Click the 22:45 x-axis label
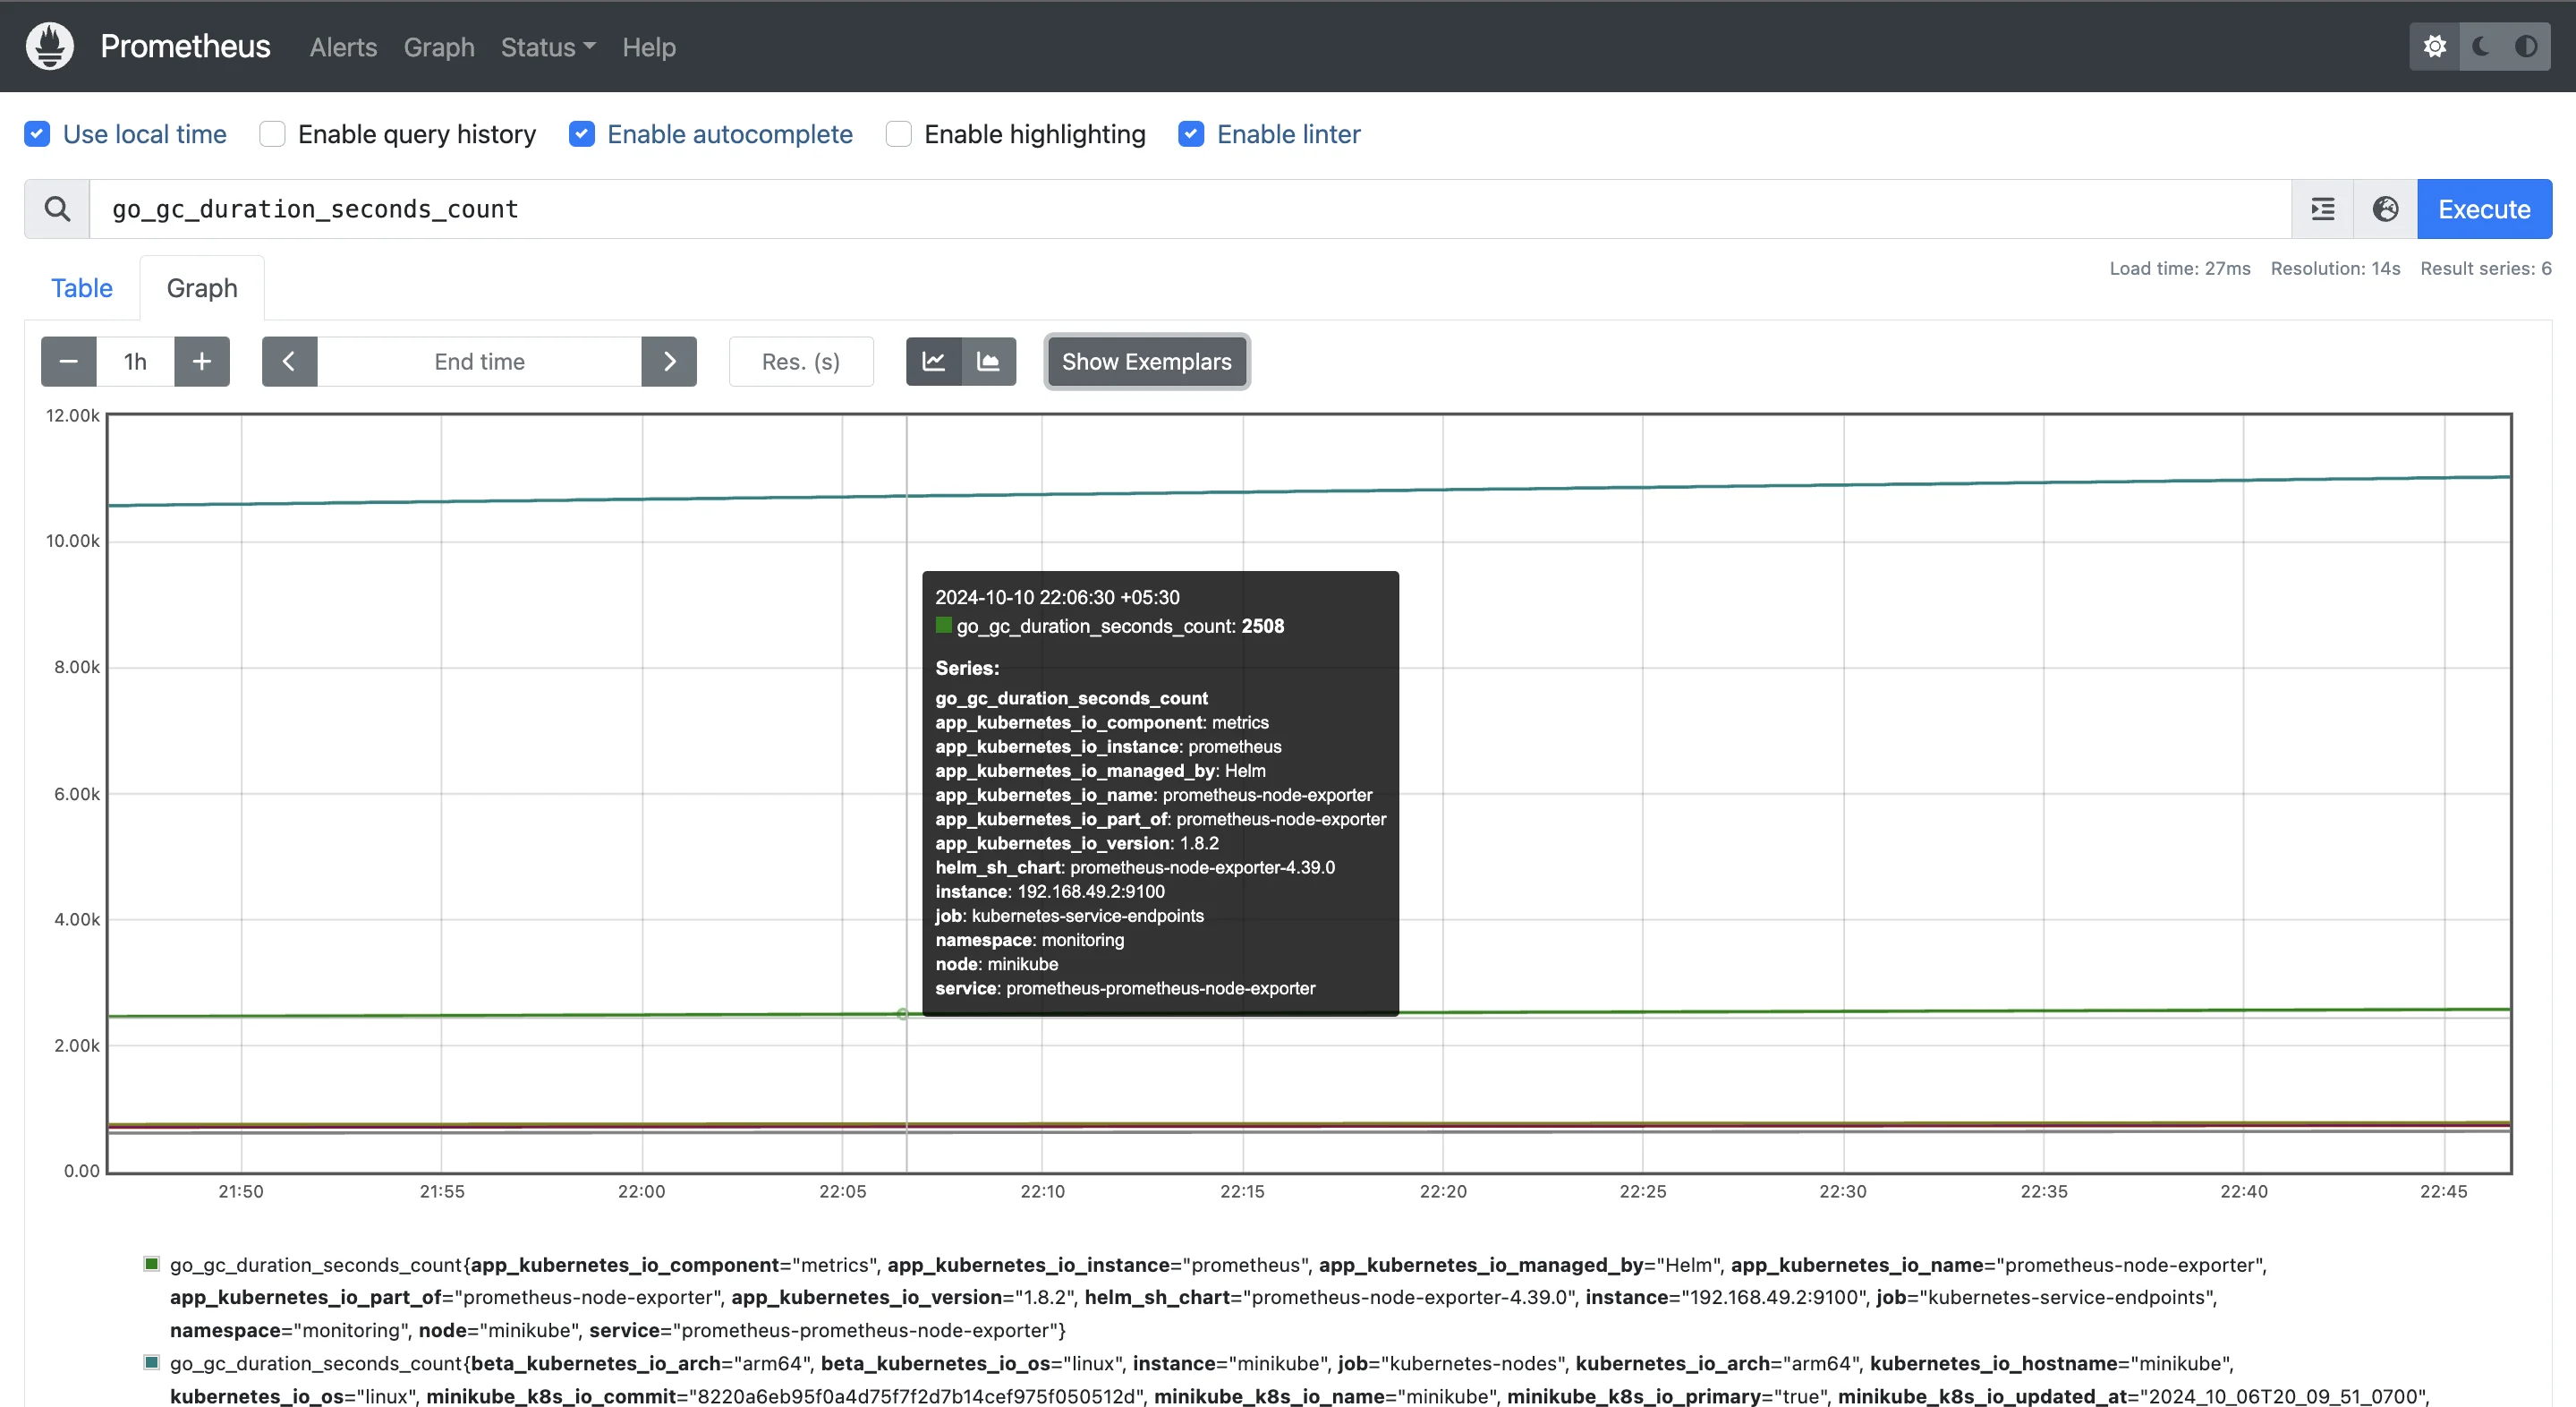This screenshot has height=1407, width=2576. [2444, 1191]
